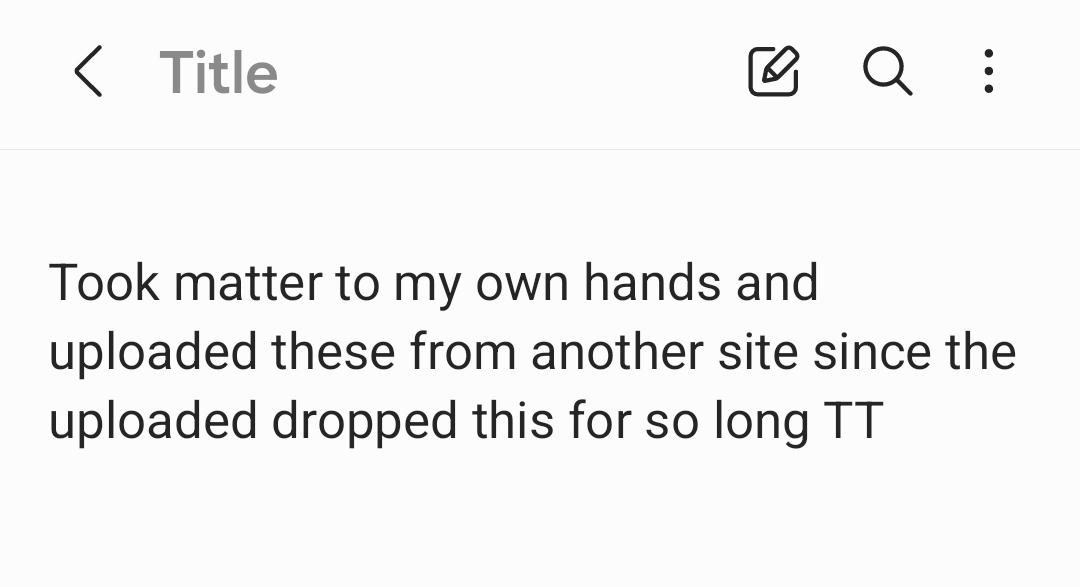This screenshot has width=1080, height=587.
Task: Open search with the magnifying glass
Action: click(x=887, y=71)
